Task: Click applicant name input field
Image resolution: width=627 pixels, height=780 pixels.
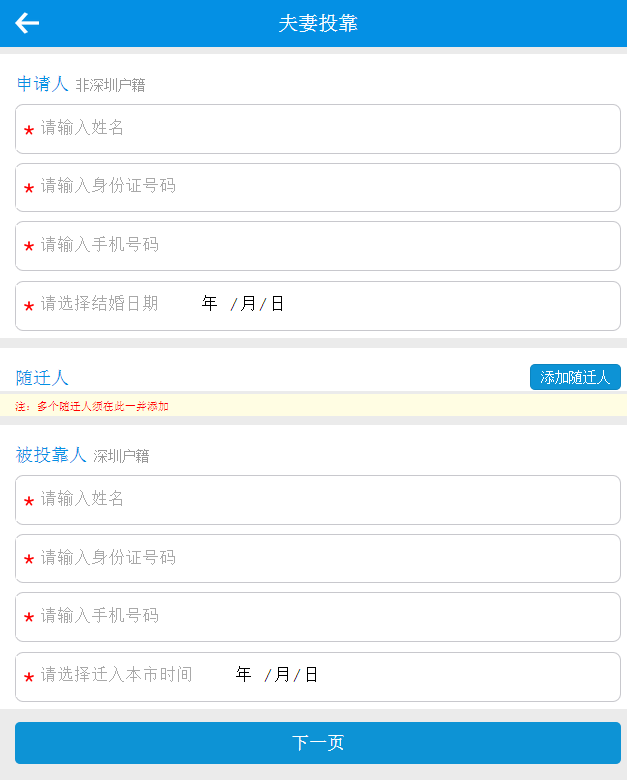Action: [x=318, y=129]
